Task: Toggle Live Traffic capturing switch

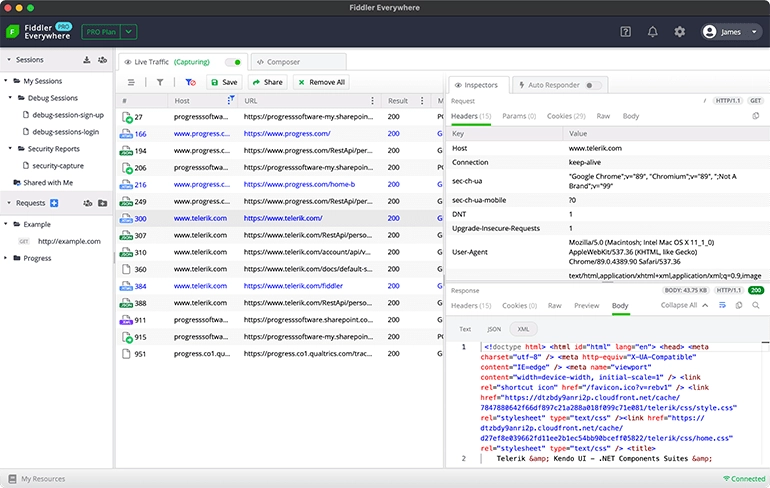Action: click(x=233, y=62)
